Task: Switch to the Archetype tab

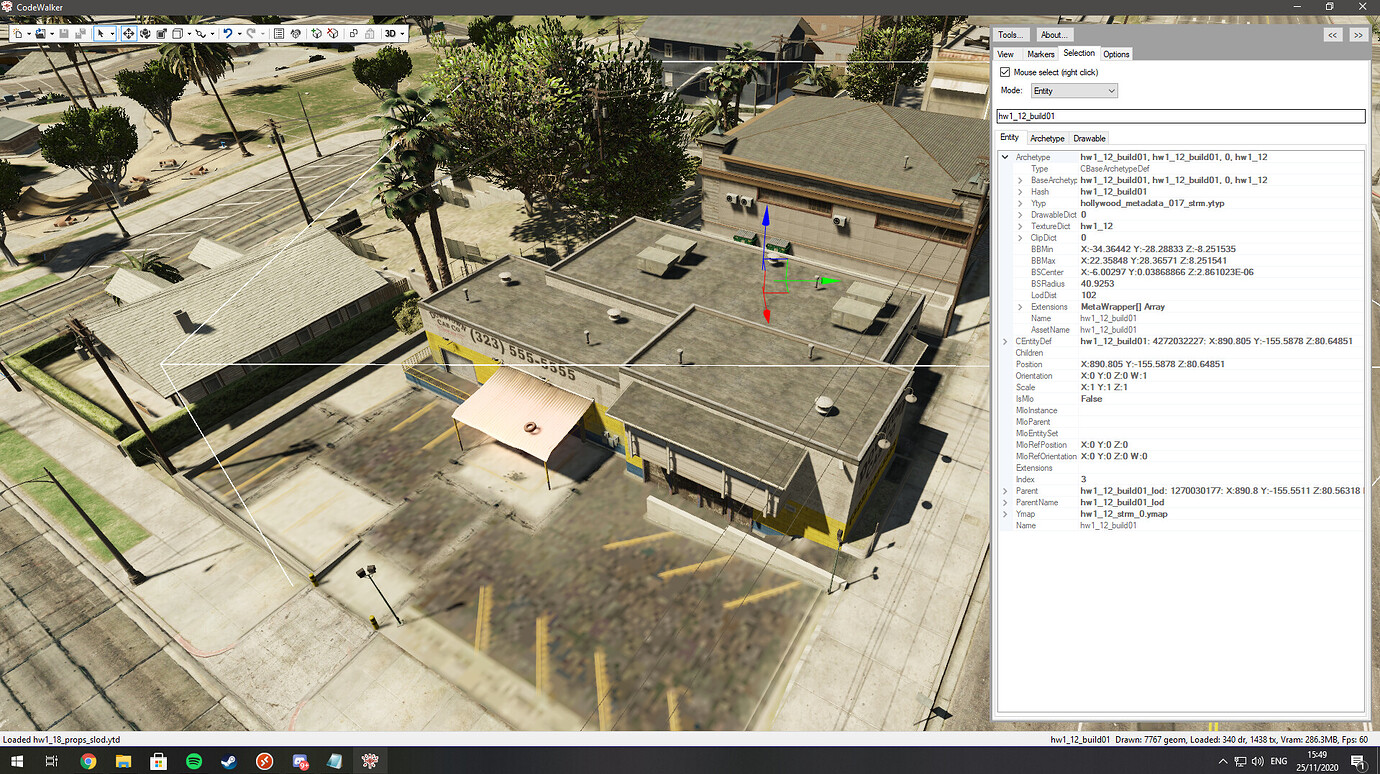Action: click(x=1046, y=138)
